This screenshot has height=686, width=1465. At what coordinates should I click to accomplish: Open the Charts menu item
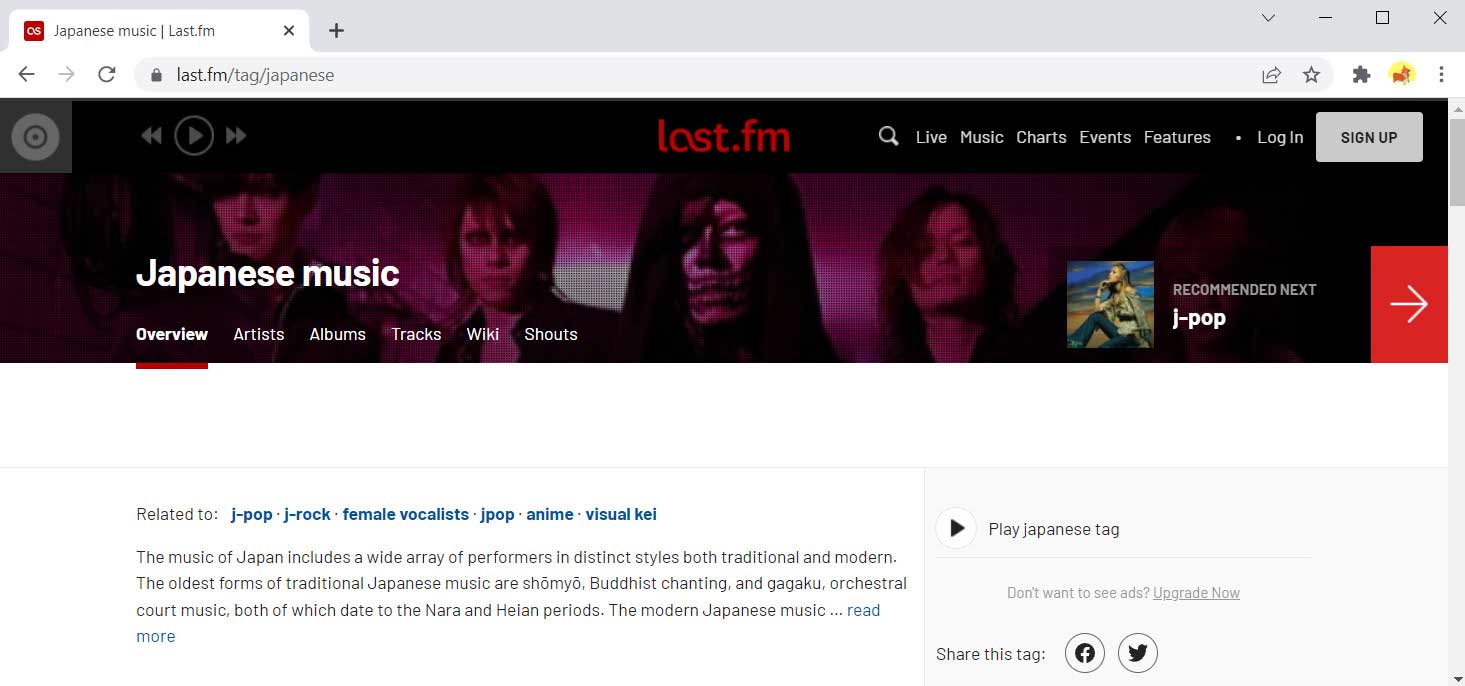[x=1041, y=137]
